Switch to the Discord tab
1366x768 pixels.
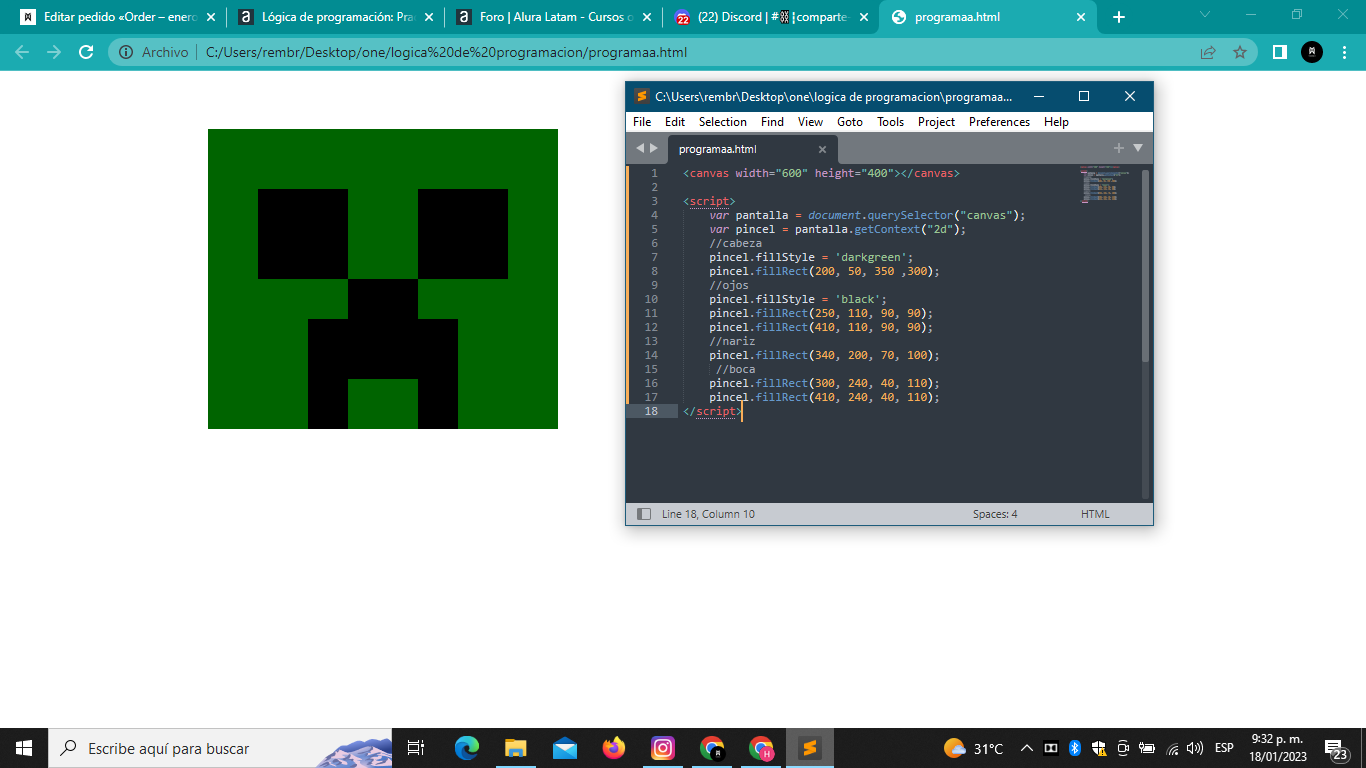coord(771,17)
